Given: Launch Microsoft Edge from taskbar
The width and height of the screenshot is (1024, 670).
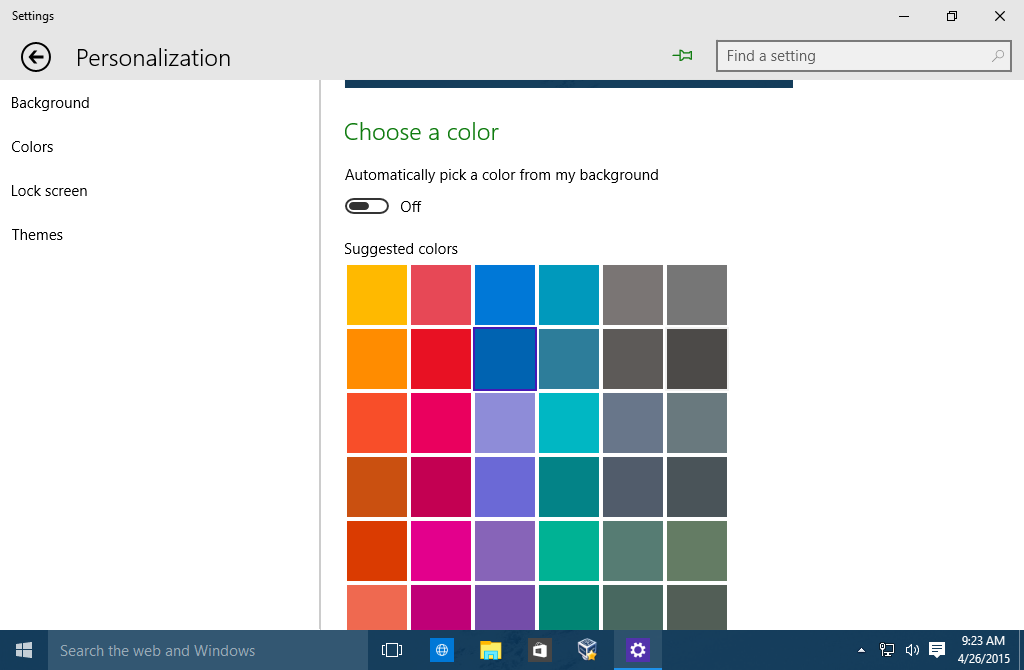Looking at the screenshot, I should (441, 650).
